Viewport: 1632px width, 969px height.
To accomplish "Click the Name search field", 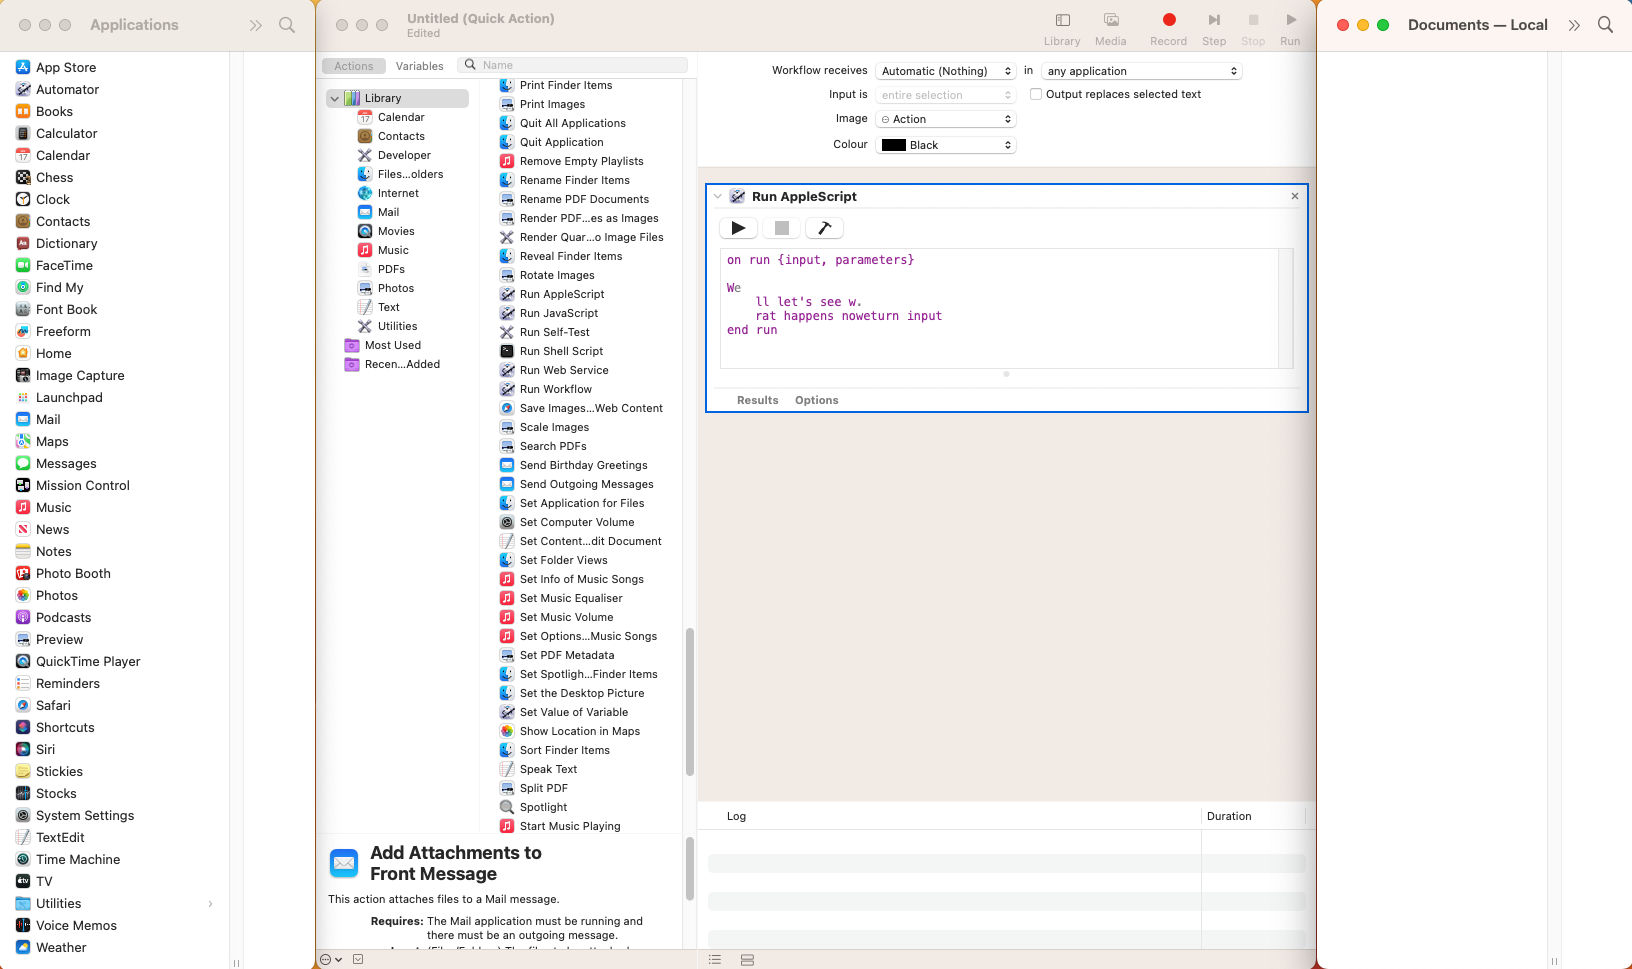I will pyautogui.click(x=573, y=65).
